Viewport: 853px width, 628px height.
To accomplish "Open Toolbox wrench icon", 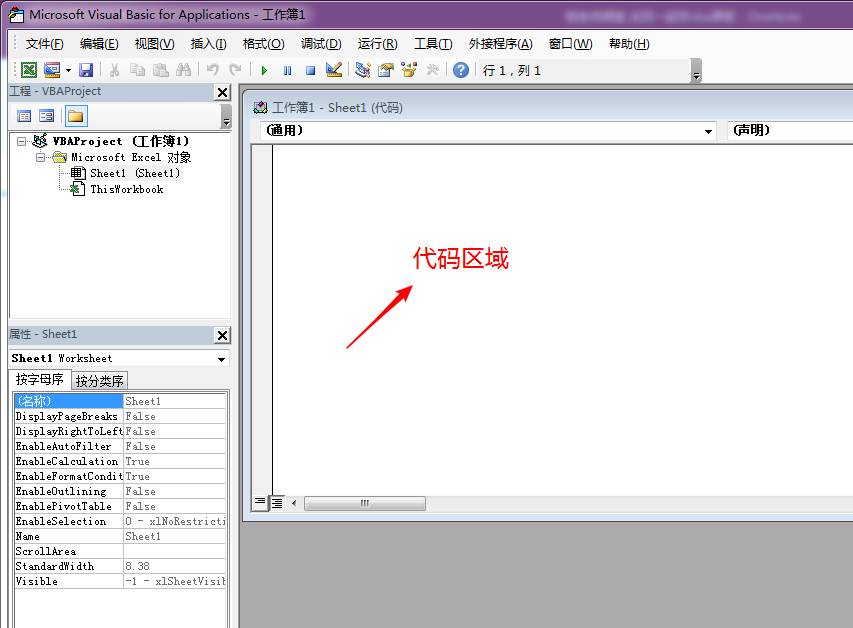I will 432,70.
